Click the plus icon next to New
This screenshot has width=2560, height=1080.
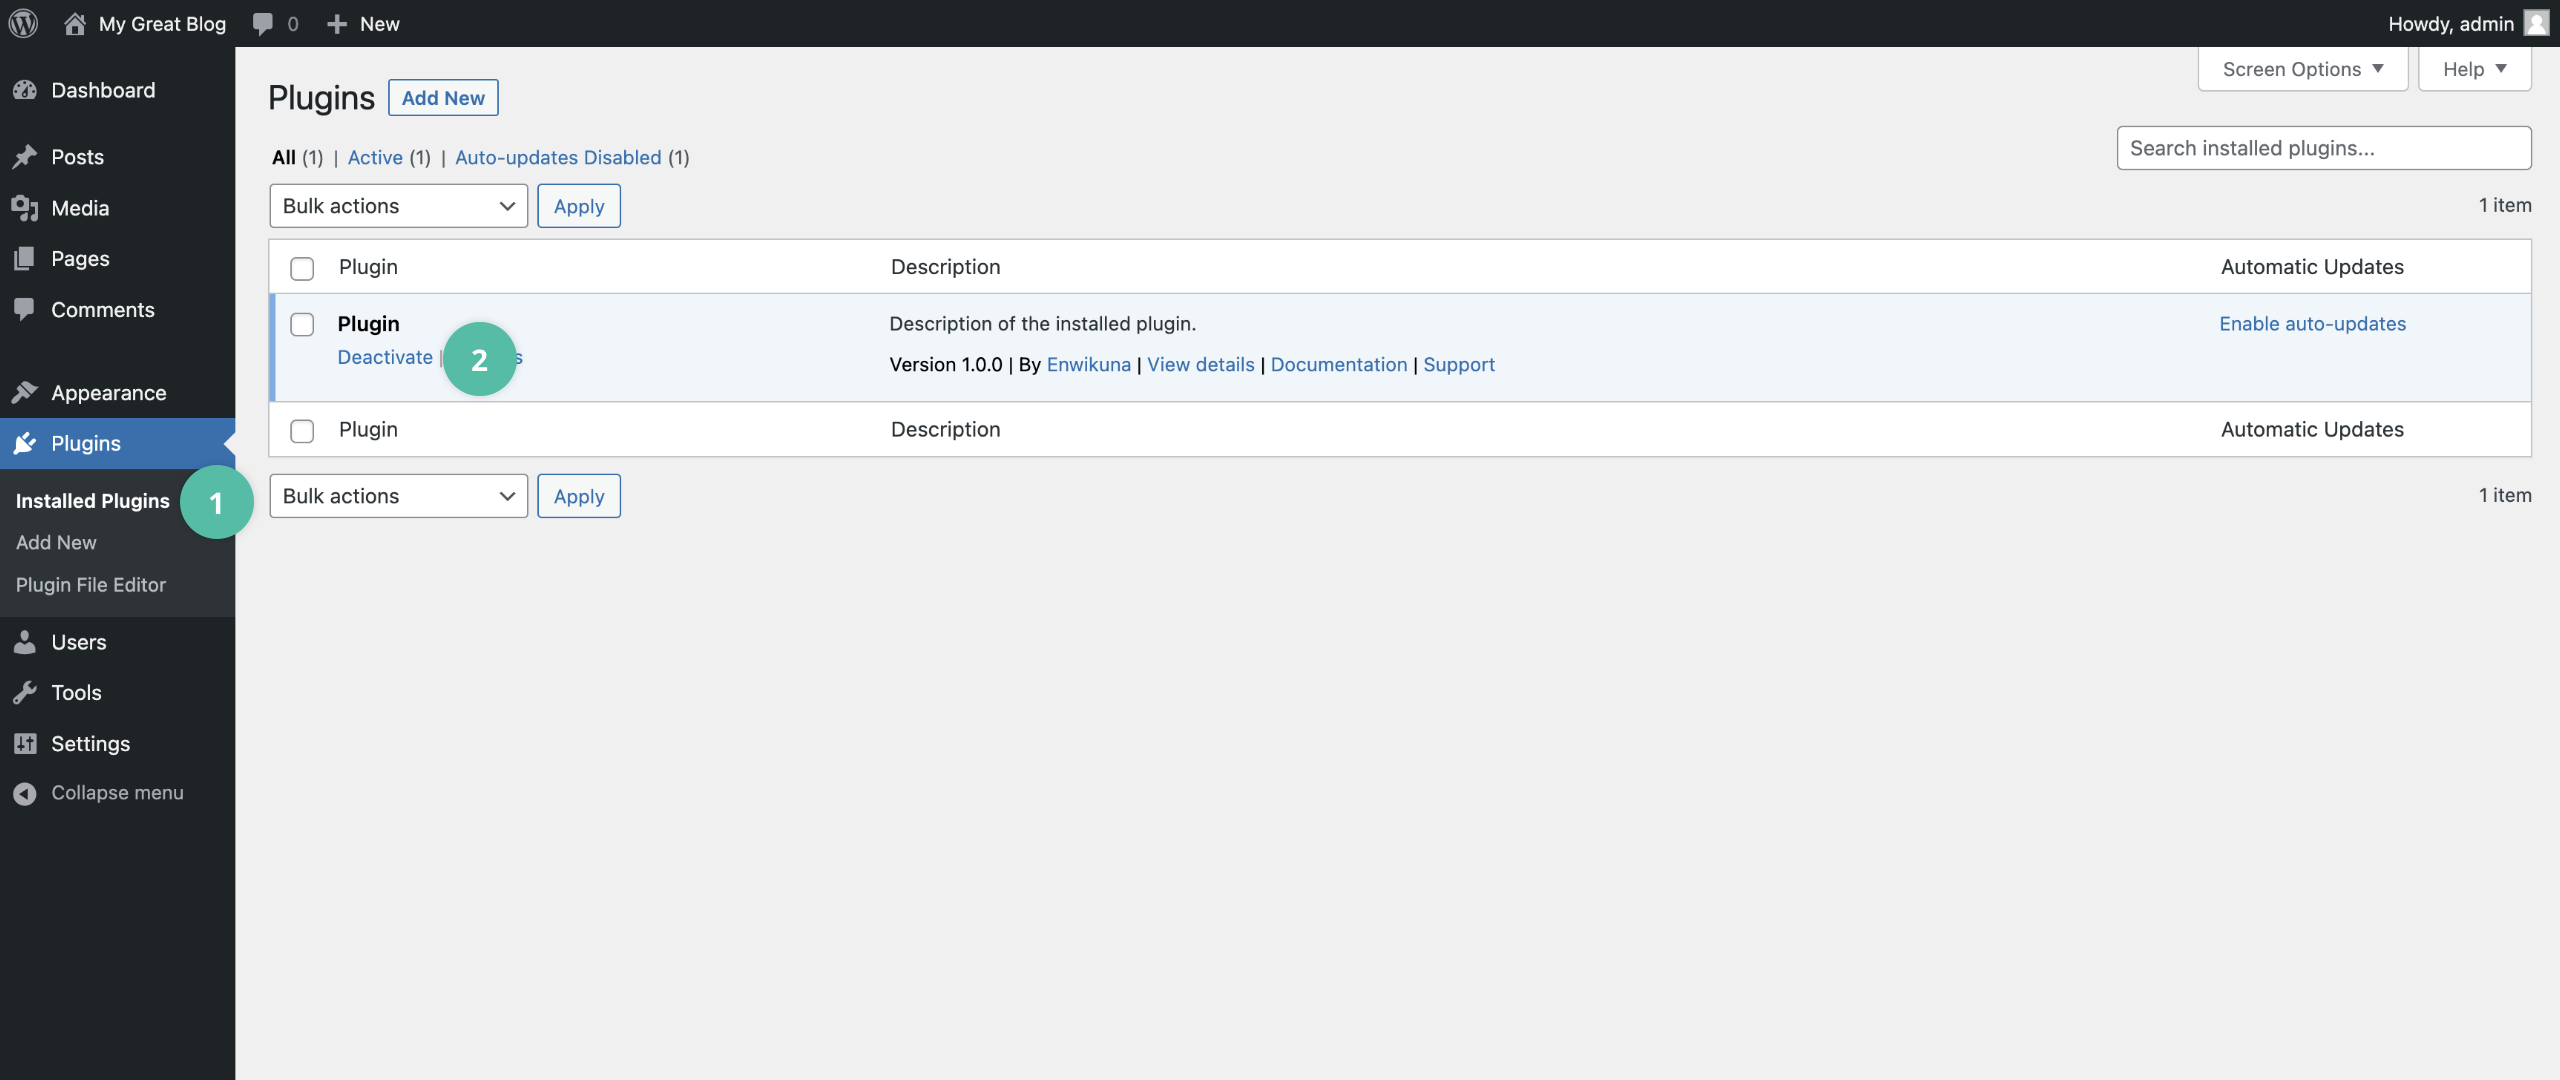click(x=337, y=24)
